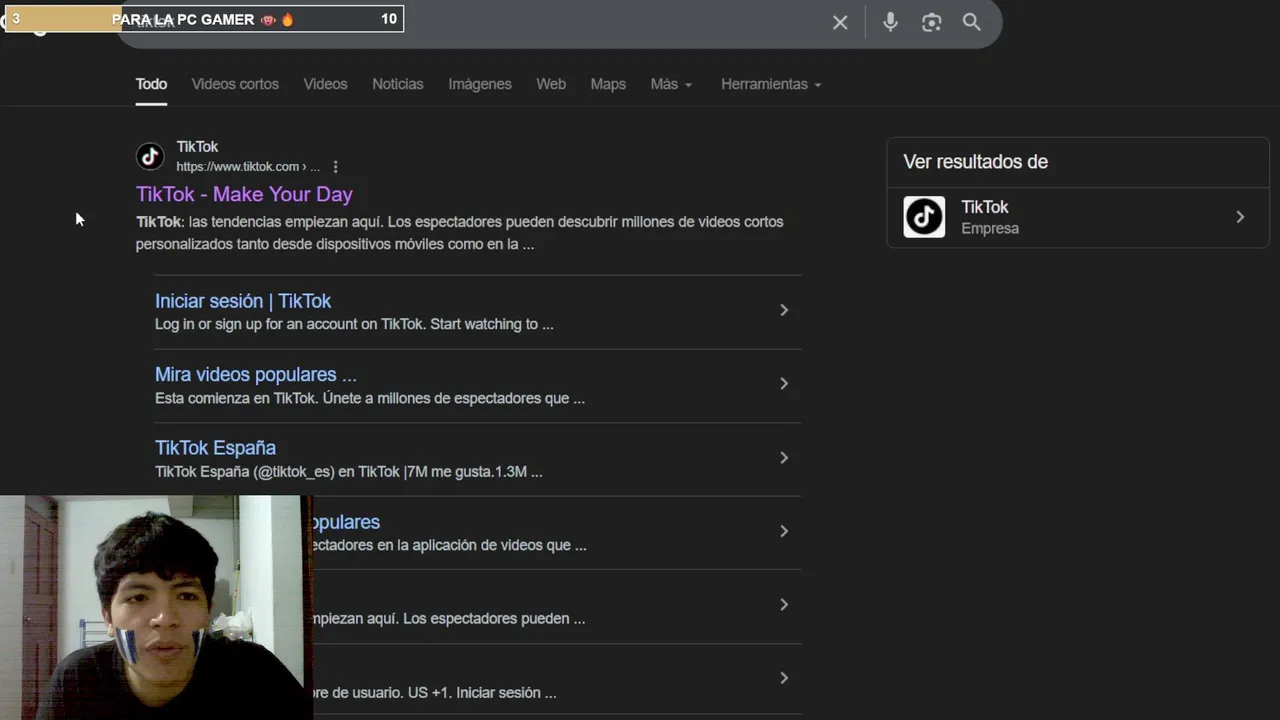The height and width of the screenshot is (720, 1280).
Task: Click the magnifying glass search icon
Action: click(x=972, y=22)
